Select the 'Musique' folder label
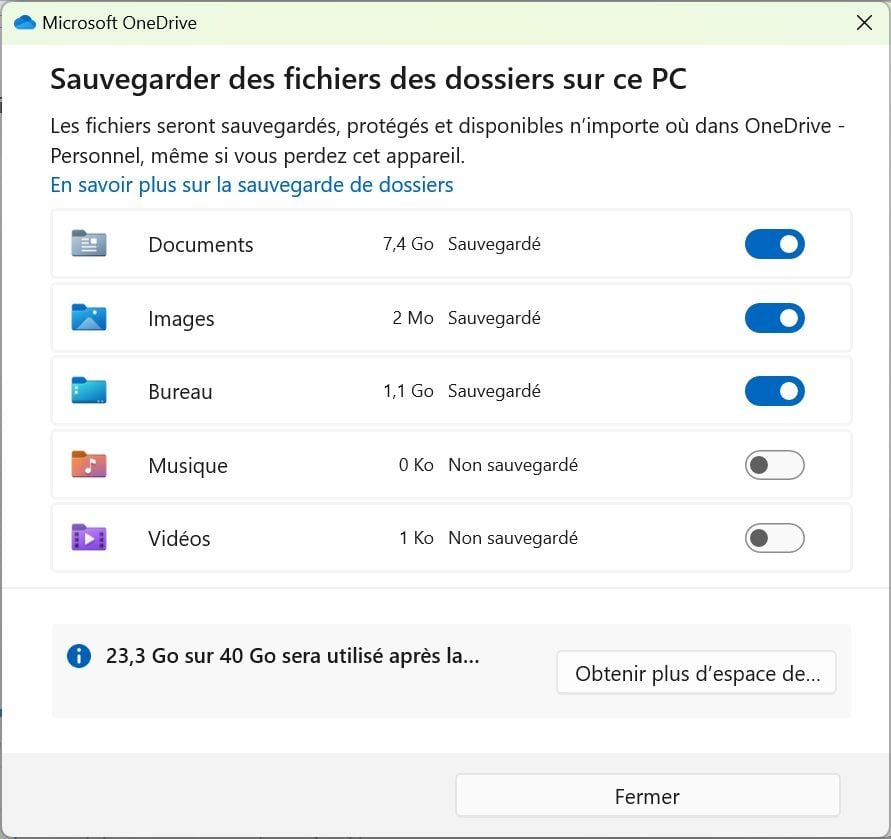Screen dimensions: 891x839 click(x=188, y=466)
